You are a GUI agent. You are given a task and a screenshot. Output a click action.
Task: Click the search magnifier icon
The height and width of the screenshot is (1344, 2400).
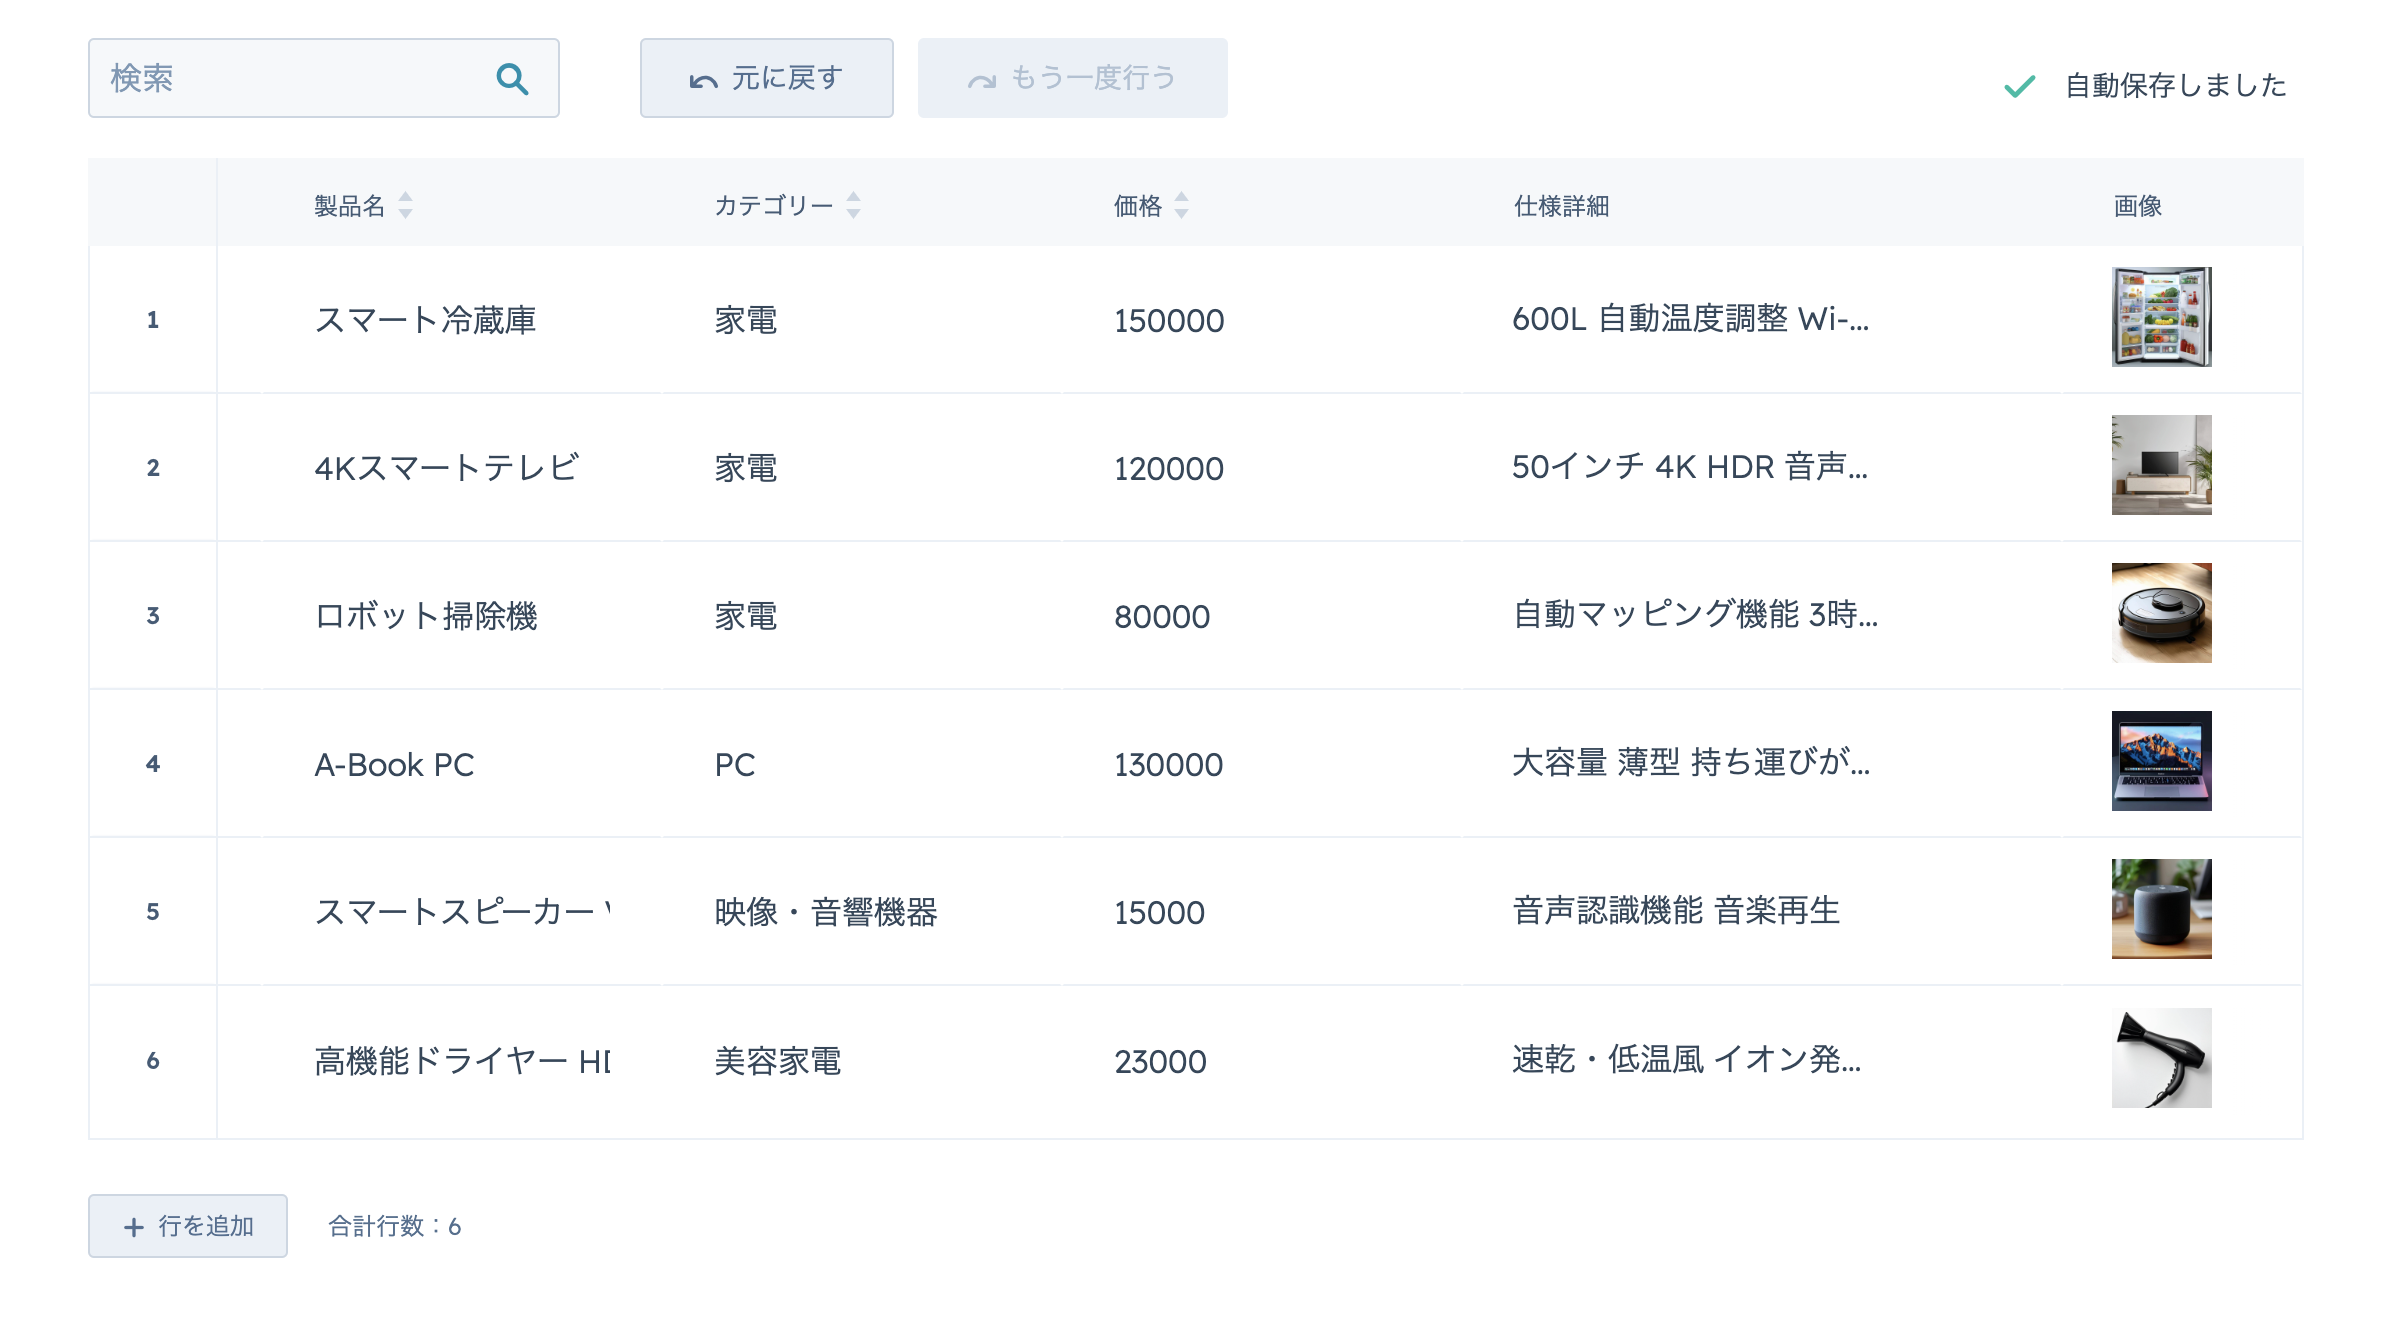[512, 79]
